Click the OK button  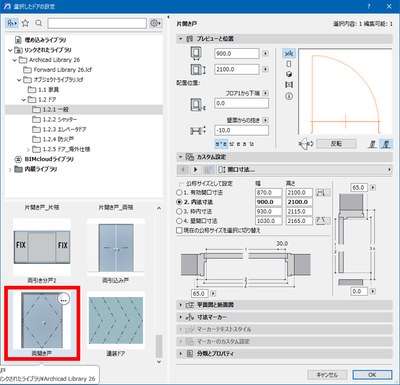click(x=372, y=375)
